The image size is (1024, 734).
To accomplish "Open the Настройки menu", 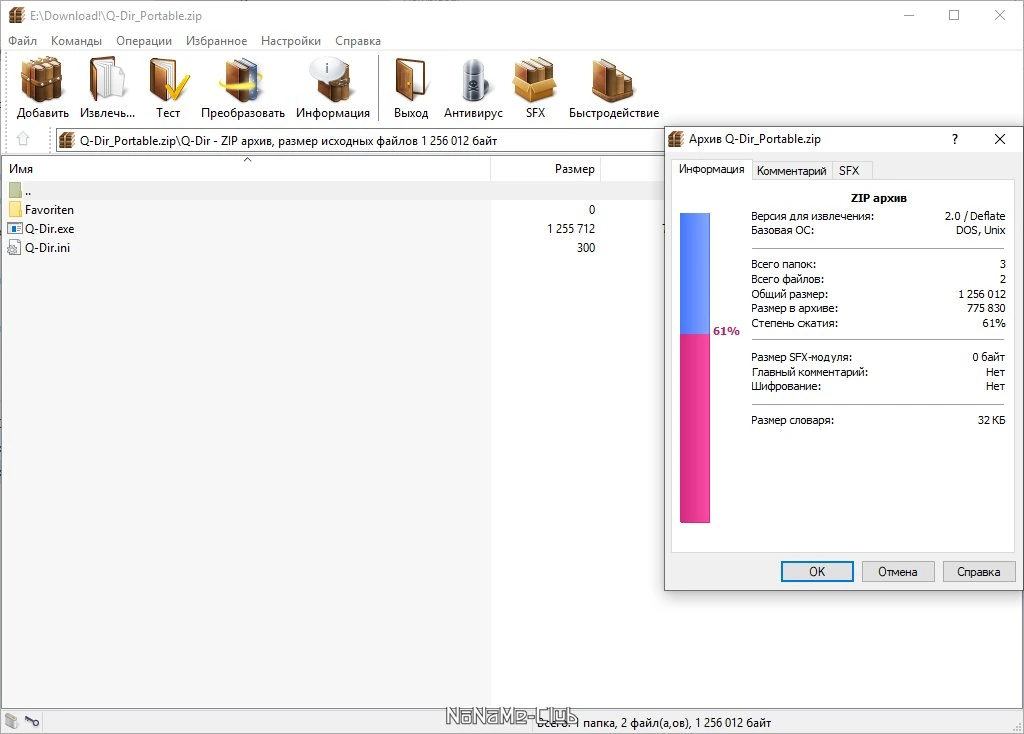I will [291, 40].
